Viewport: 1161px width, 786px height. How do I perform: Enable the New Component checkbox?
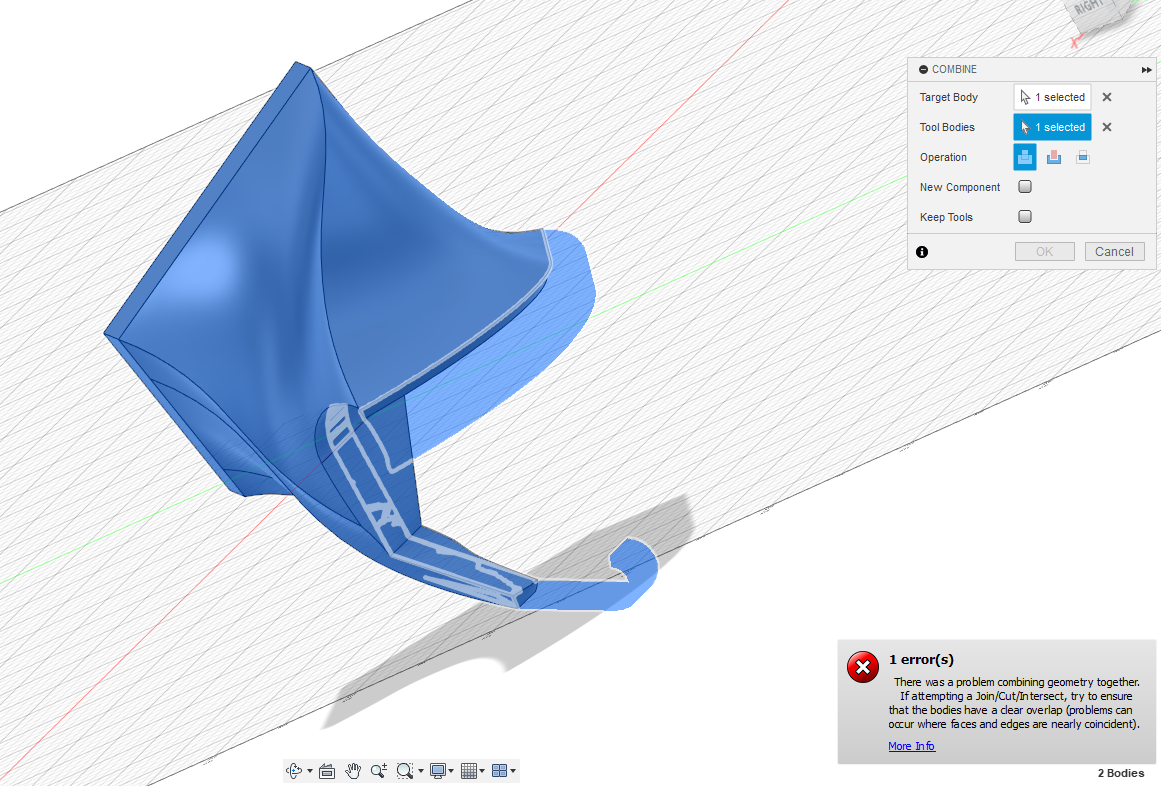[x=1024, y=187]
